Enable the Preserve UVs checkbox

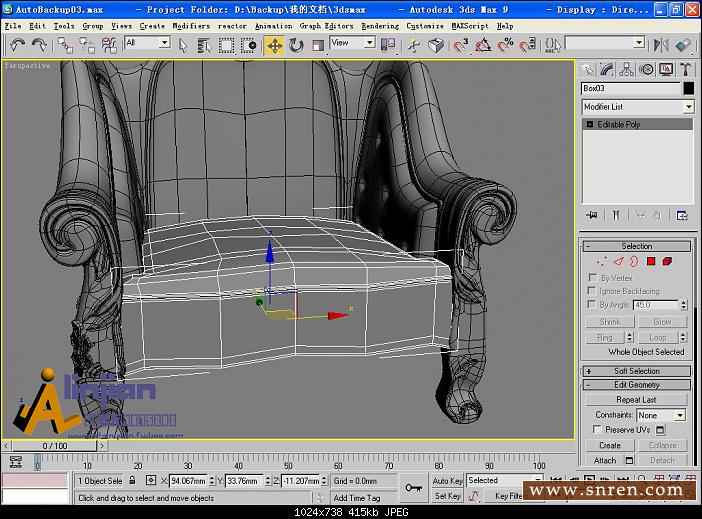(597, 429)
